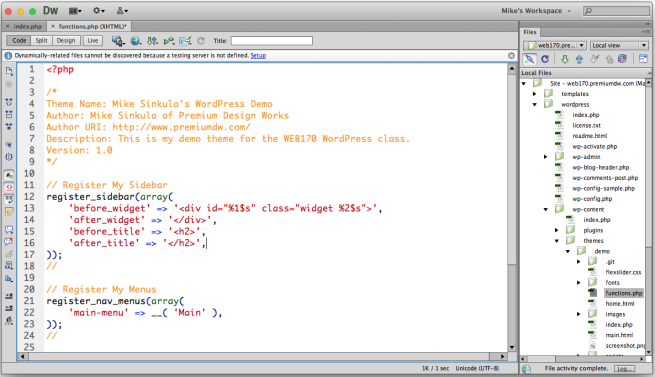The height and width of the screenshot is (377, 655).
Task: Click Preview in Browser globe icon
Action: point(135,41)
